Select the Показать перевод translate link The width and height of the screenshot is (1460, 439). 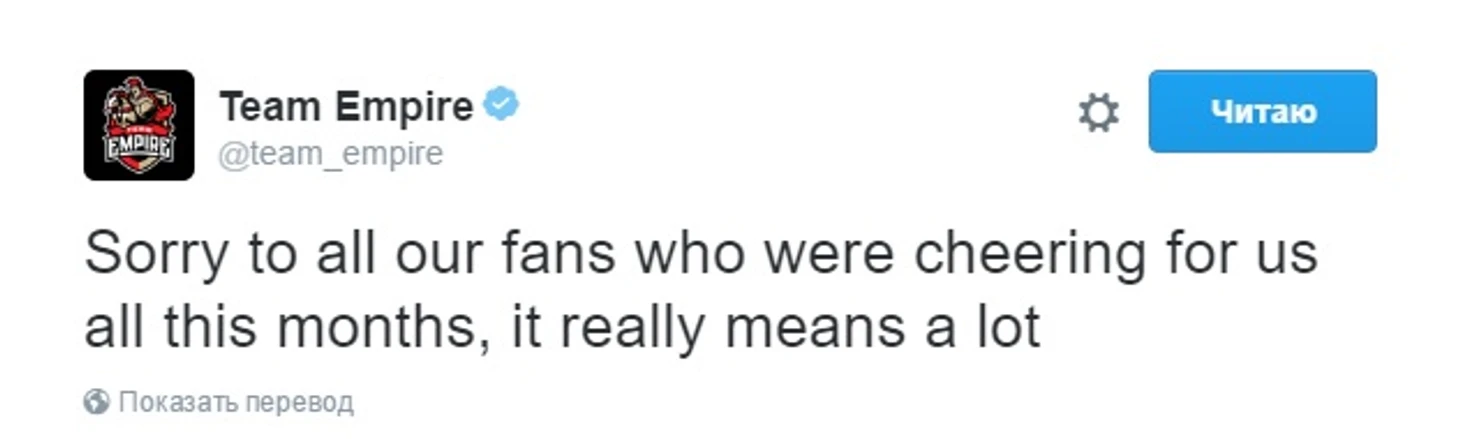tap(235, 403)
